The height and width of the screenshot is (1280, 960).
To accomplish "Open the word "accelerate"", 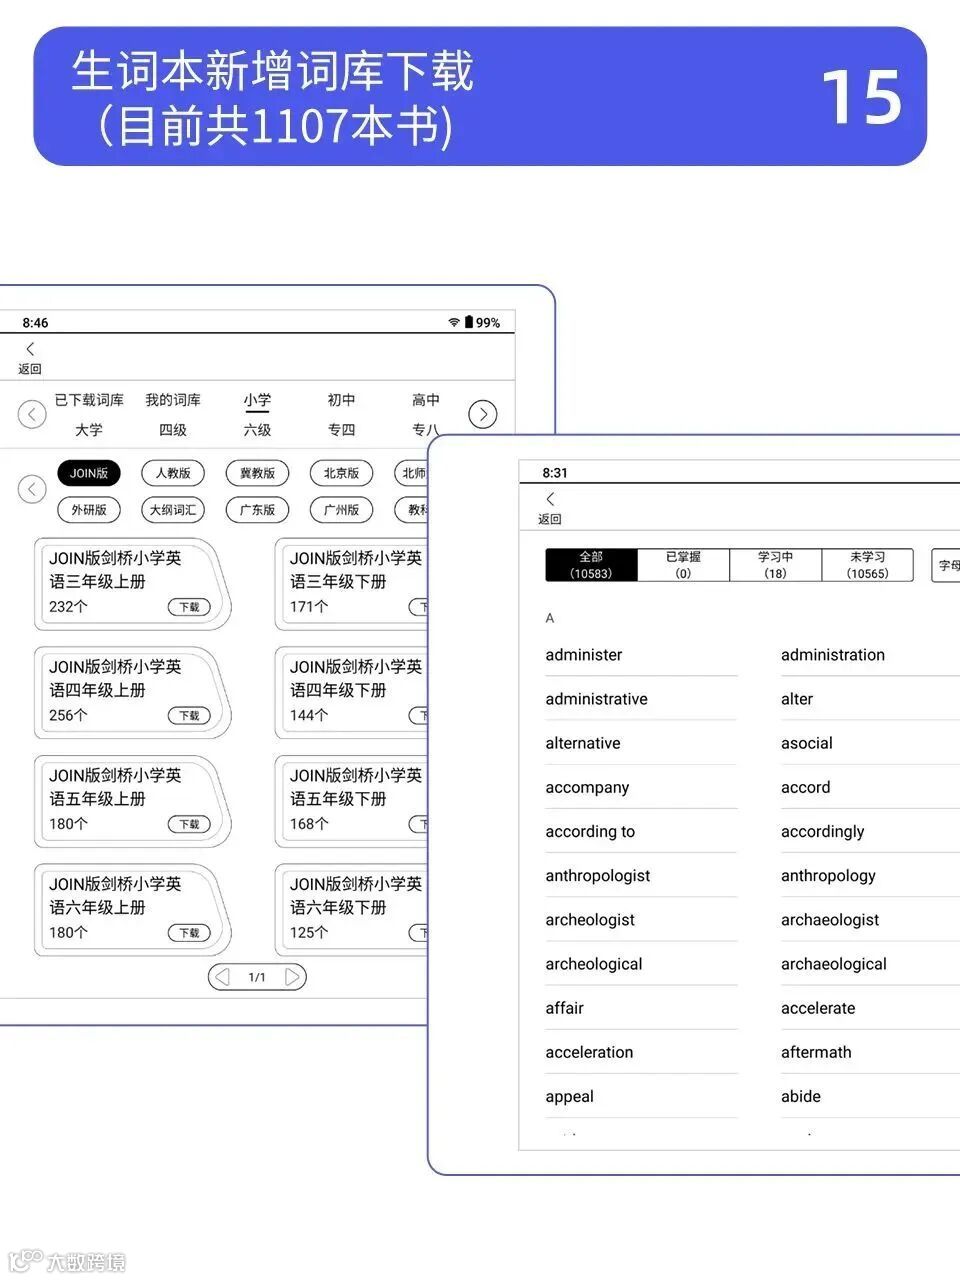I will (x=818, y=1008).
